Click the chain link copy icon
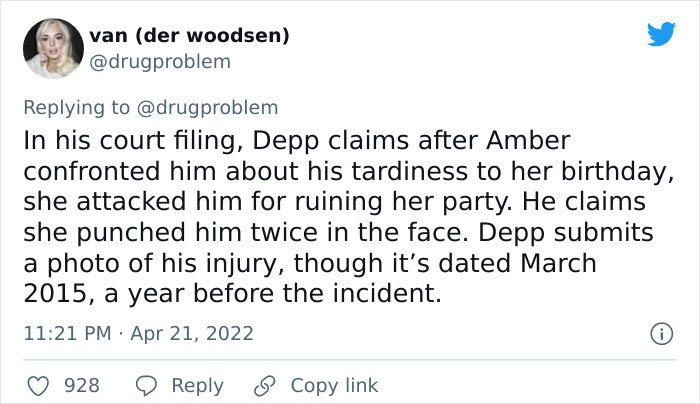 tap(265, 386)
